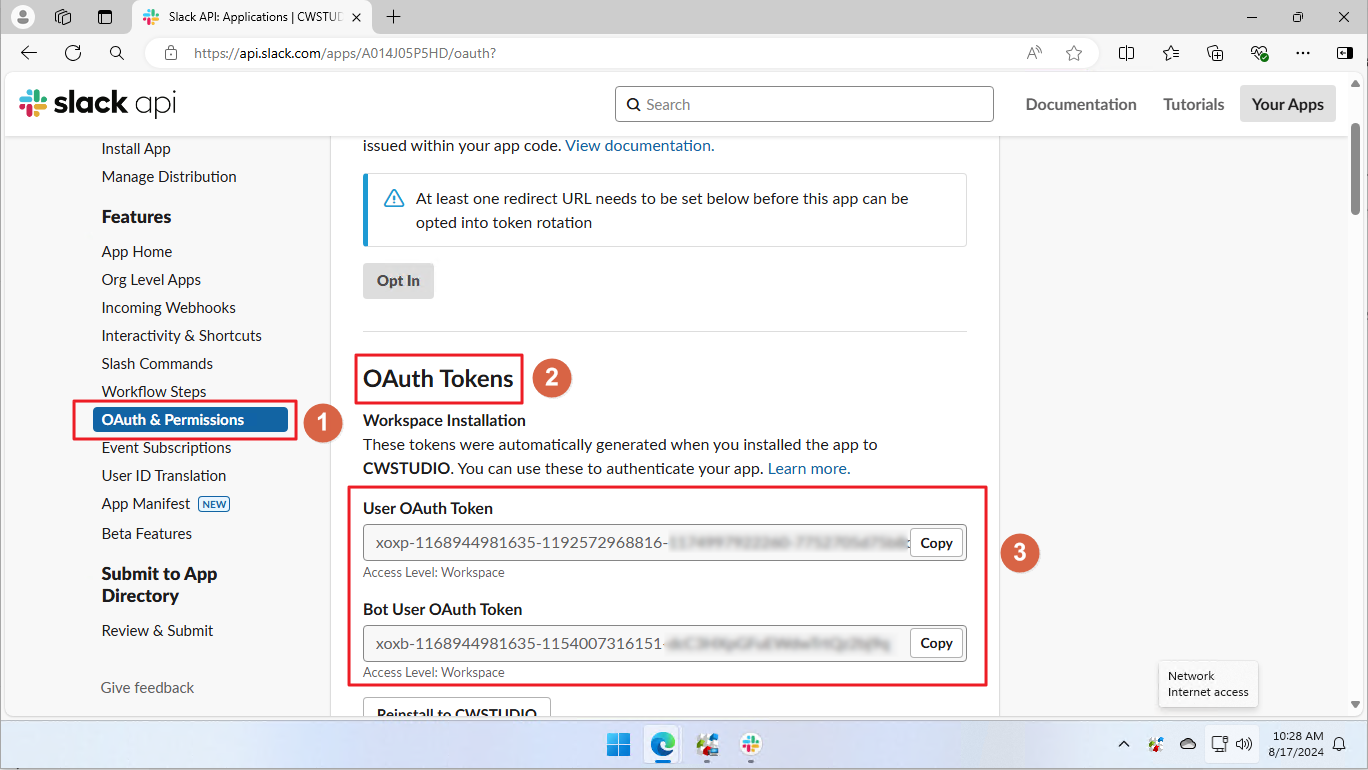
Task: Go to App Home in the sidebar
Action: point(137,252)
